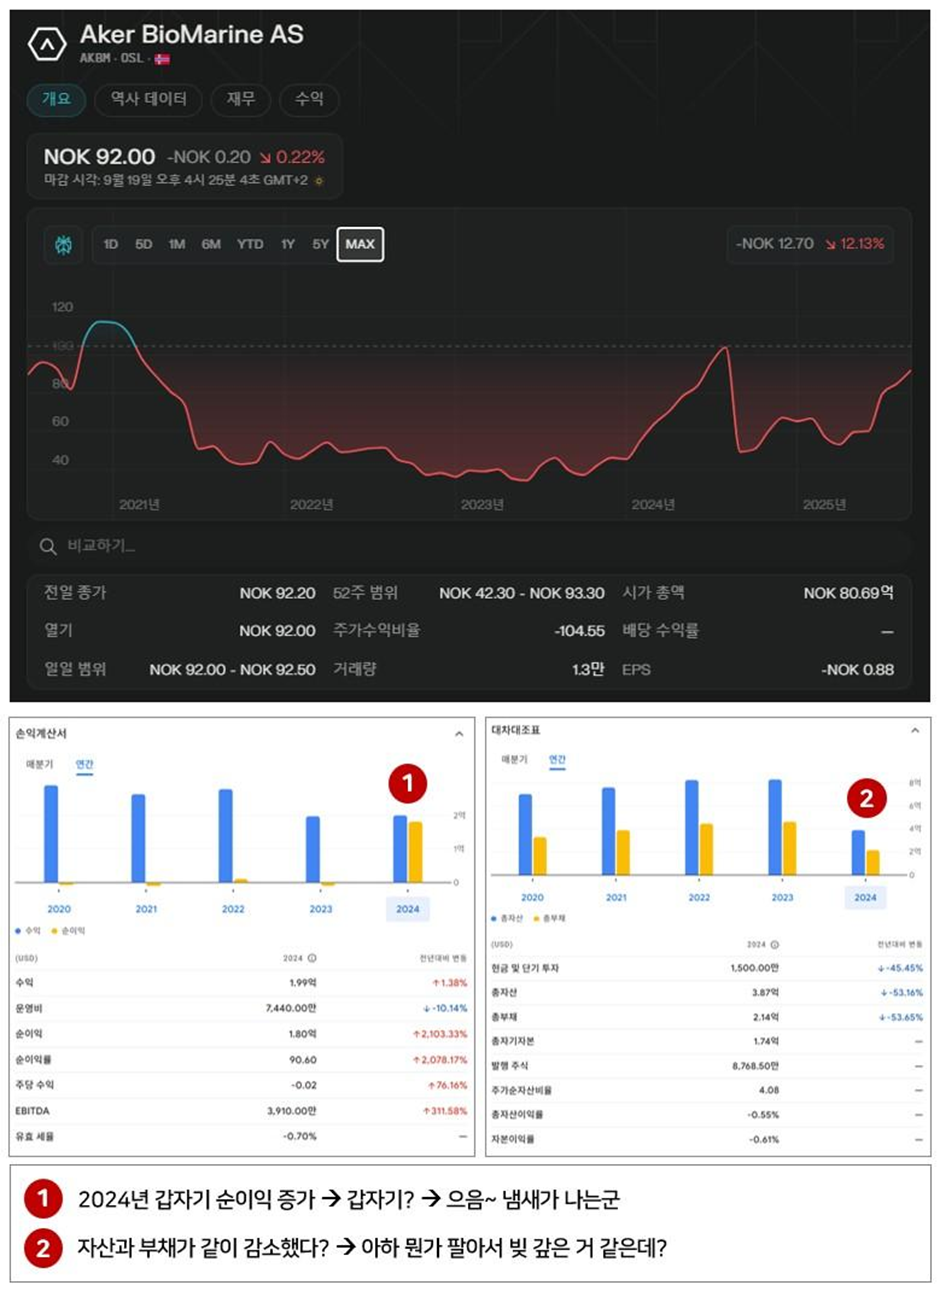The image size is (940, 1291).
Task: Click the 총부채 row value 2.14억
Action: click(x=766, y=1017)
